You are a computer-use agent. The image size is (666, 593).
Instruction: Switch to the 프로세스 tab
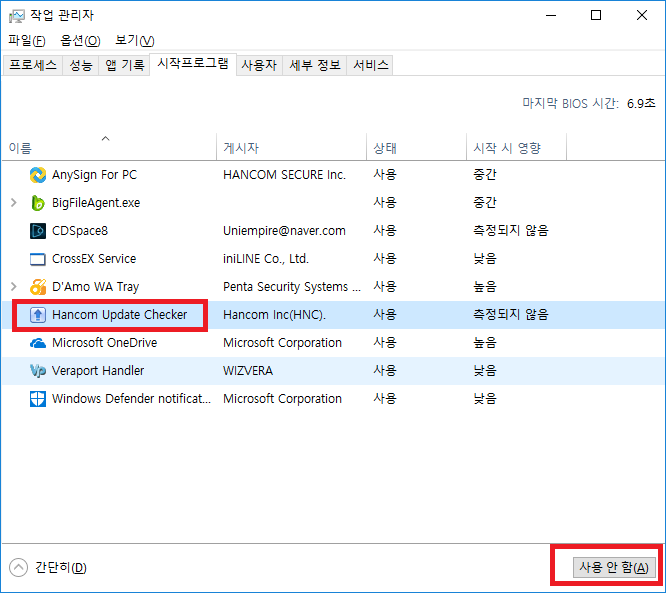33,65
